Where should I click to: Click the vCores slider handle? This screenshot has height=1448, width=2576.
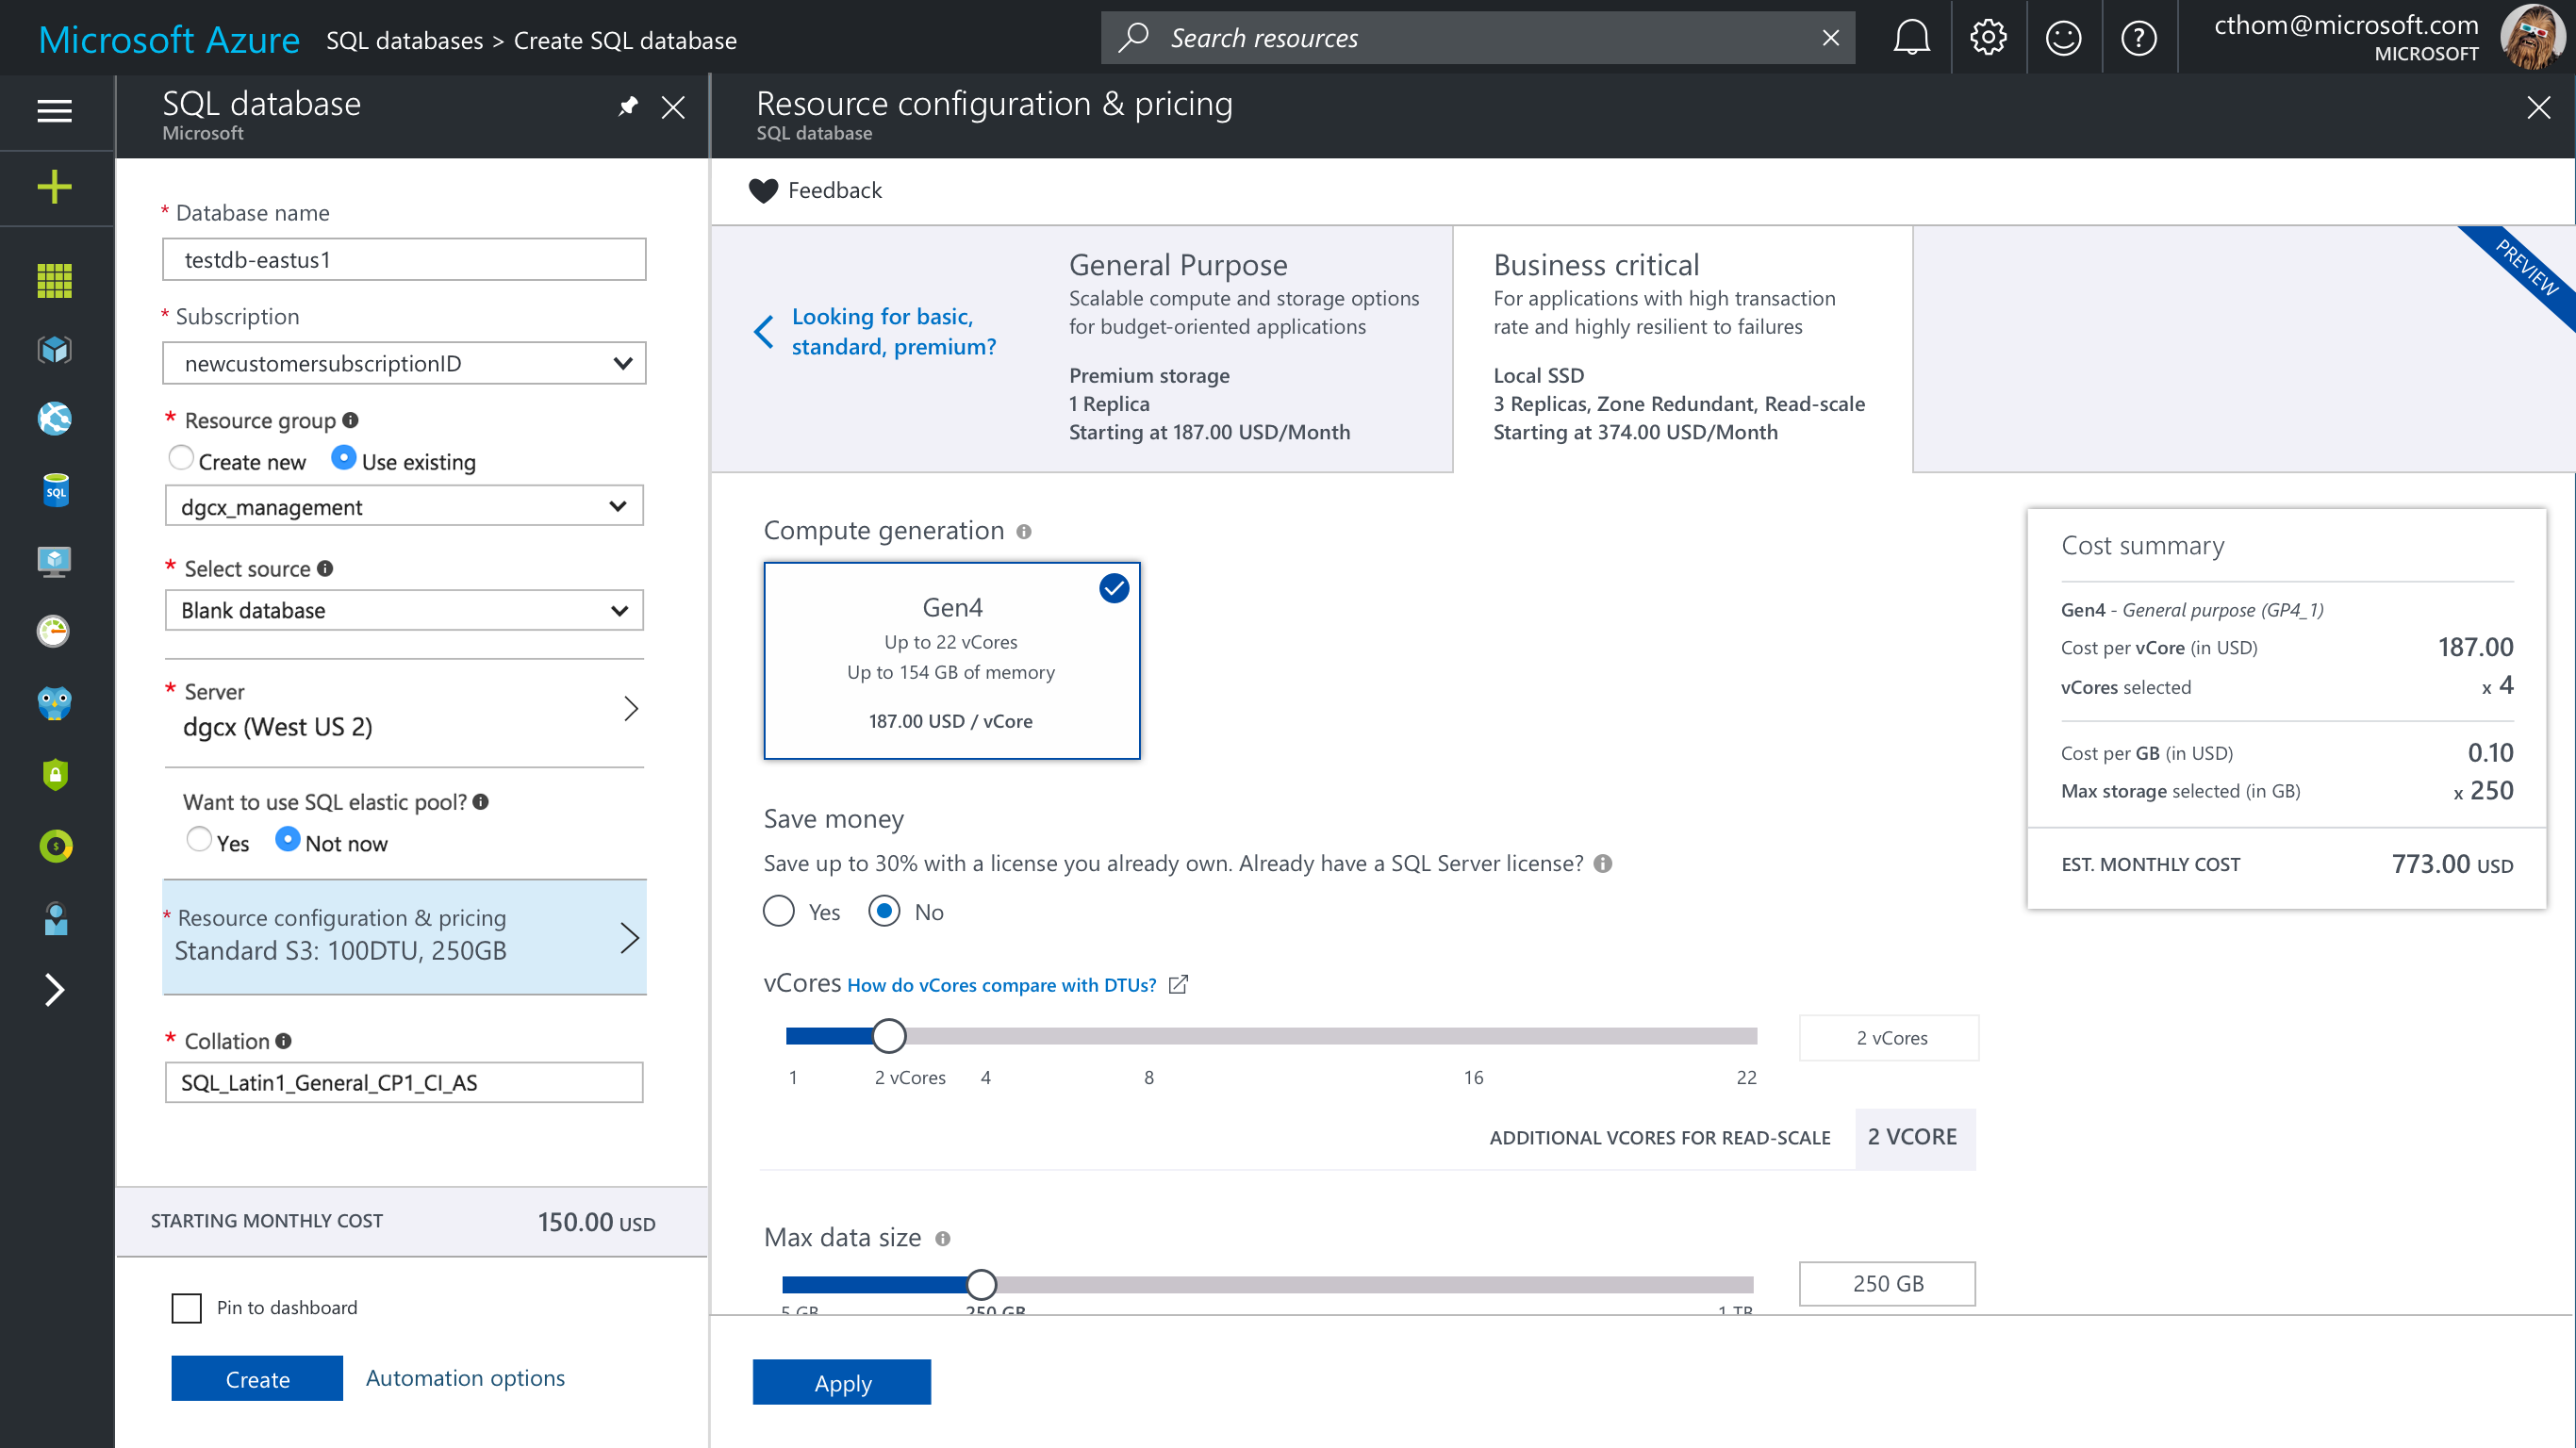point(888,1036)
